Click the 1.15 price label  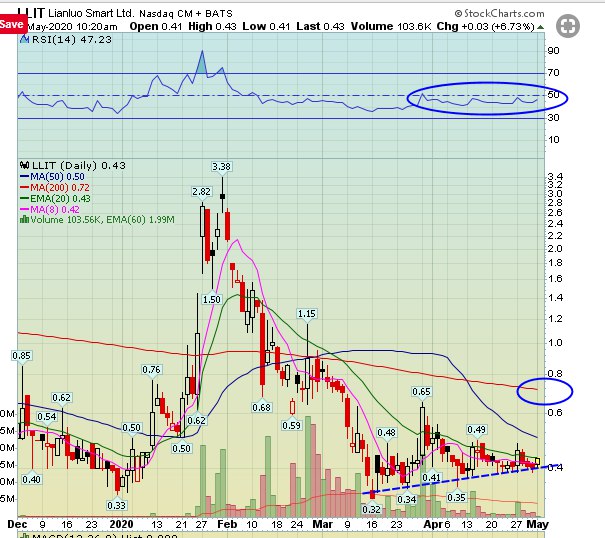click(x=307, y=314)
